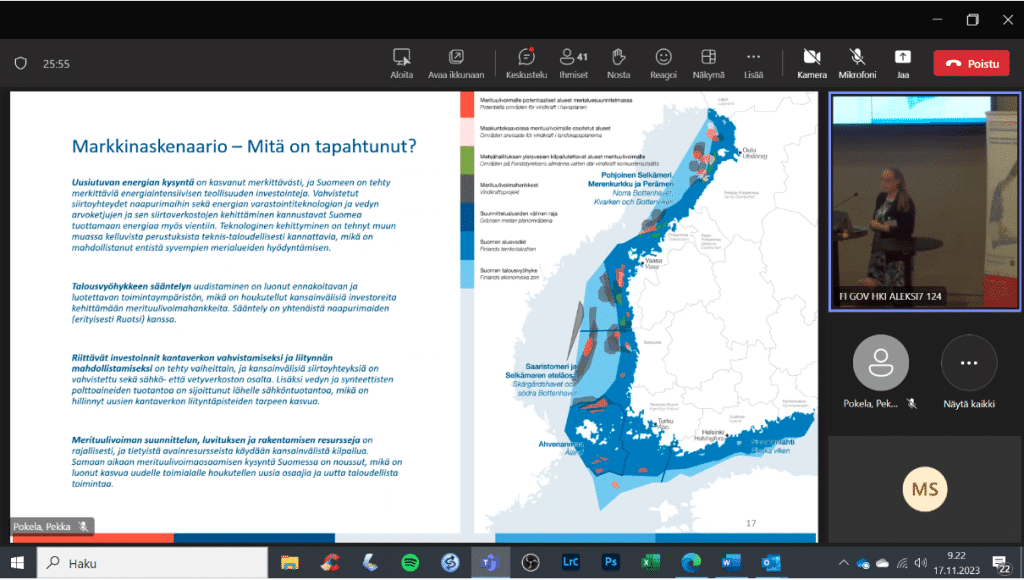Screen dimensions: 1024x580
Task: Open the volume speaker tray icon
Action: coord(921,563)
